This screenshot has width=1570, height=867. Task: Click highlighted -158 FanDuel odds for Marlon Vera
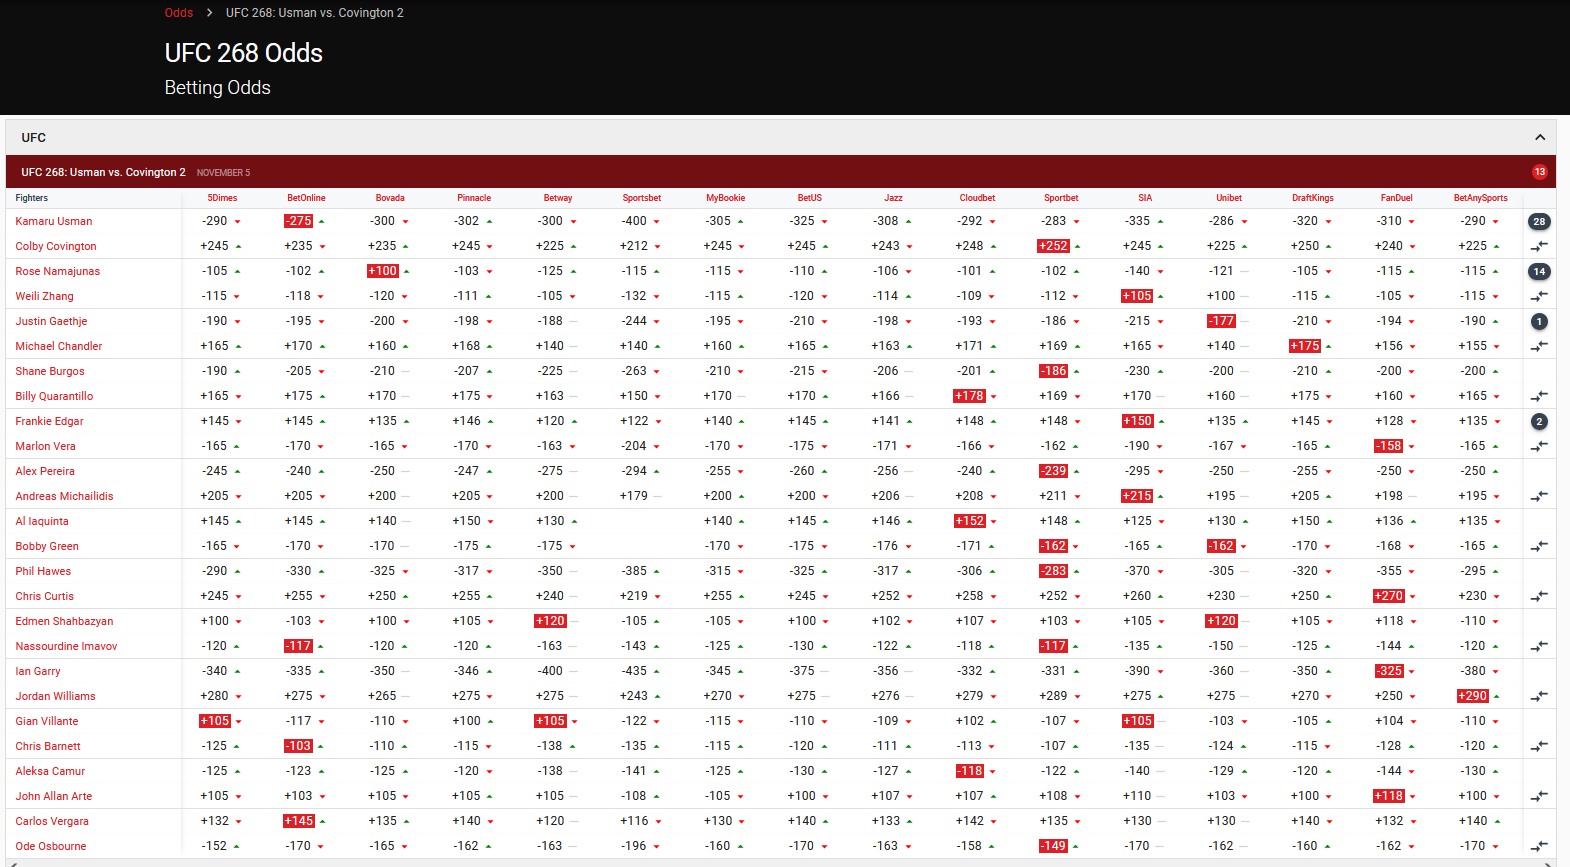tap(1389, 446)
